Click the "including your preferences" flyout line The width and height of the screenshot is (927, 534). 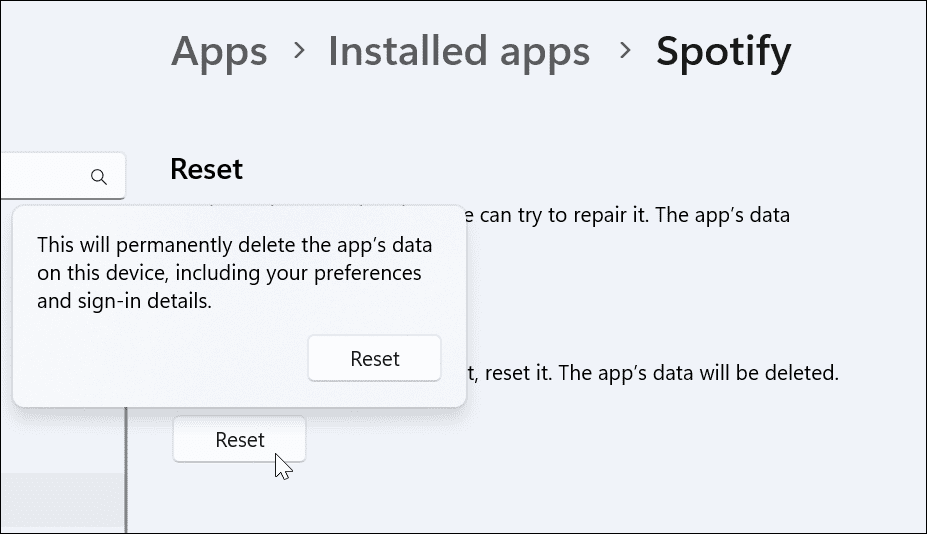point(228,273)
